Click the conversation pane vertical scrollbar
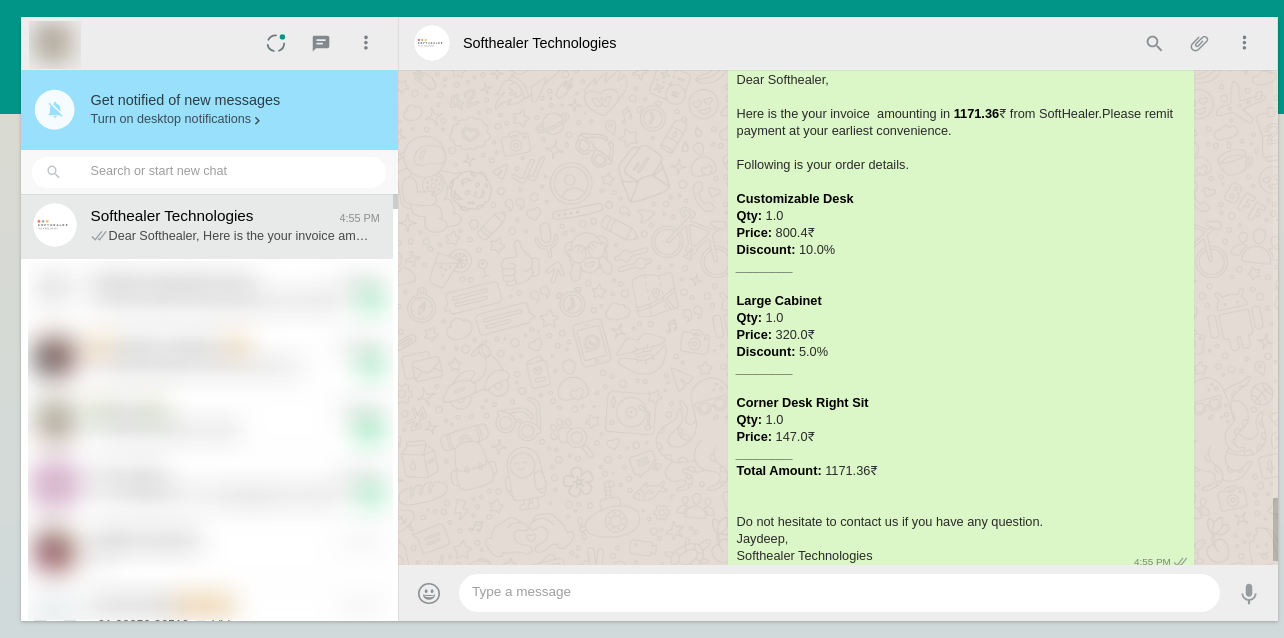 click(1275, 529)
